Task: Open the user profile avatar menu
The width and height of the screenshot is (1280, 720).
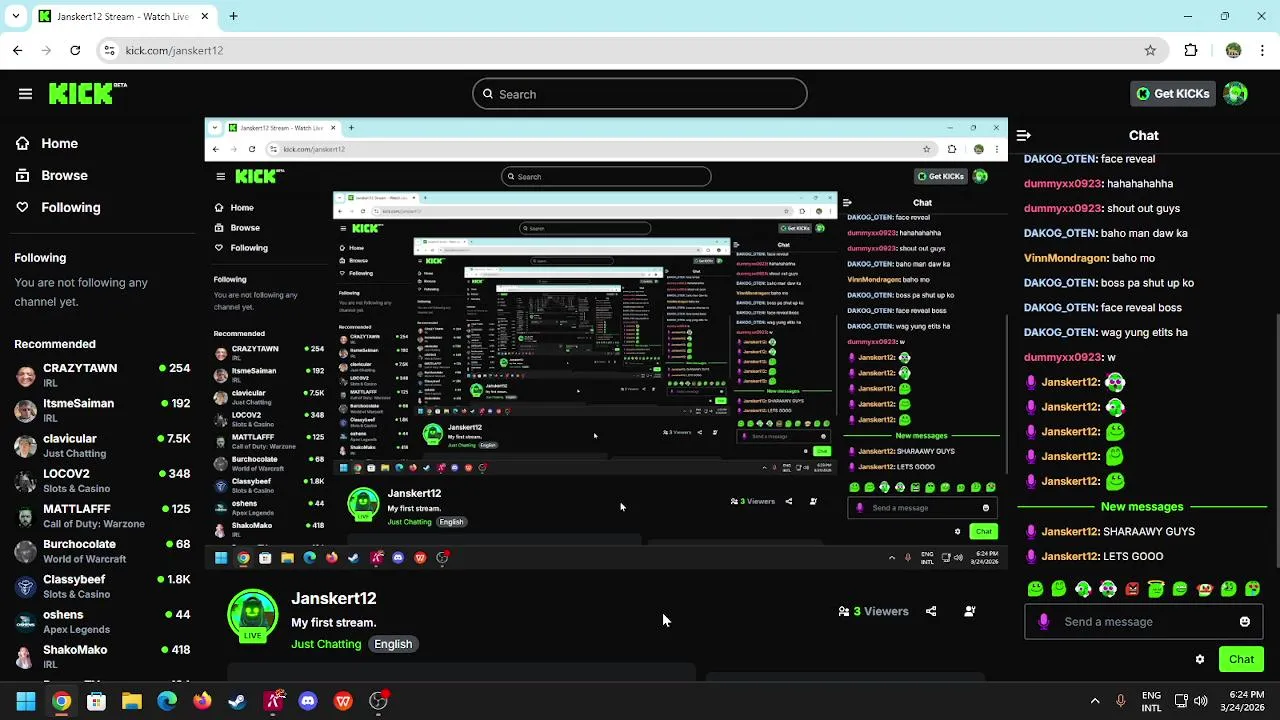Action: [x=1236, y=94]
